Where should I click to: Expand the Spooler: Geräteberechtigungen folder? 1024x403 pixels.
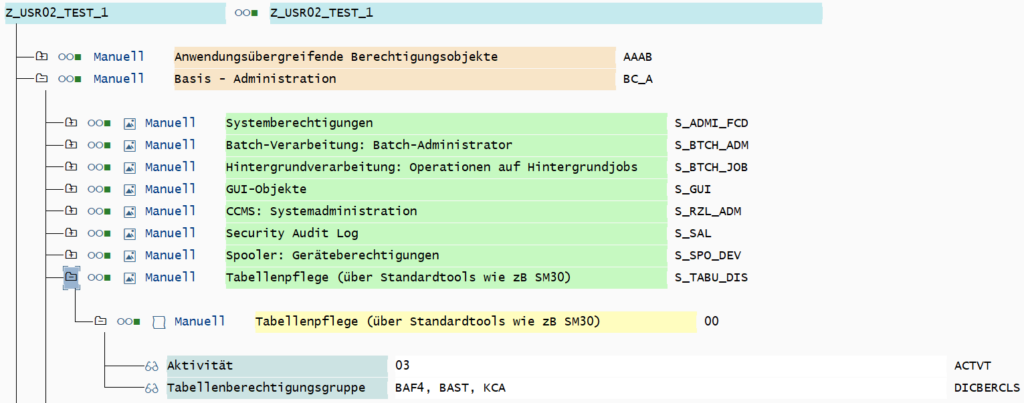tap(71, 255)
